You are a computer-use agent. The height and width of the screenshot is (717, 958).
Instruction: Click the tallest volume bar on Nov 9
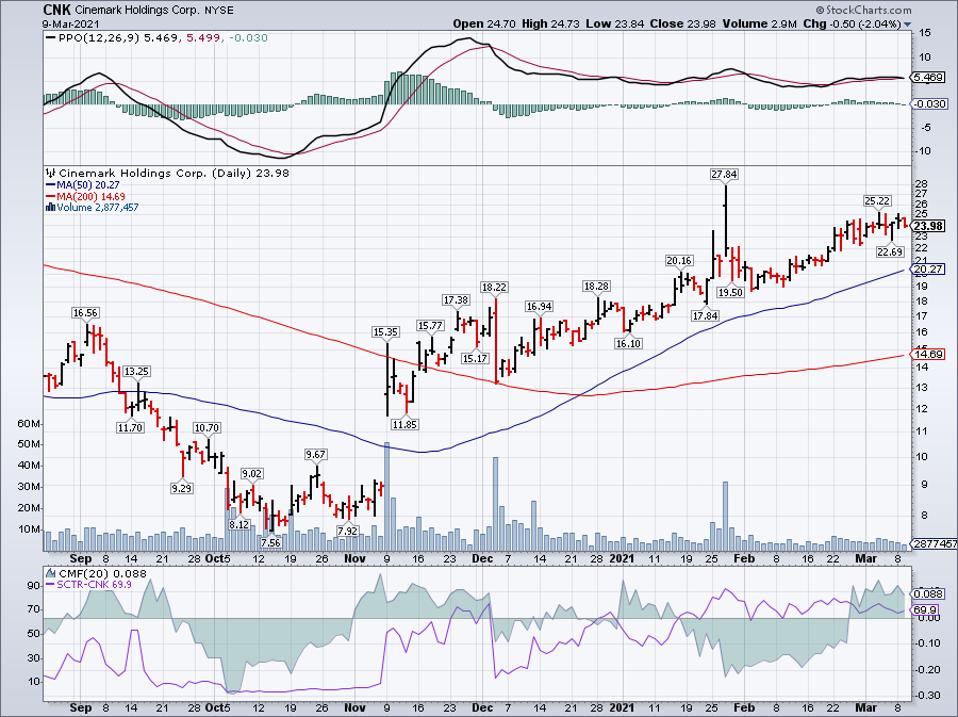pyautogui.click(x=387, y=497)
